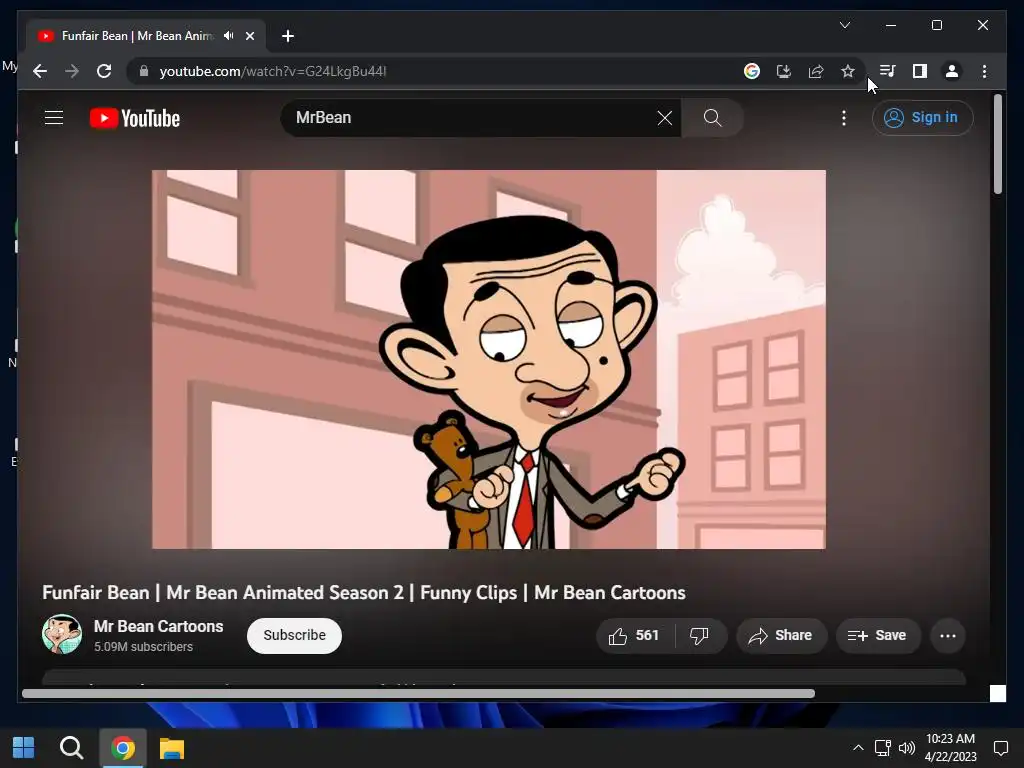The image size is (1024, 768).
Task: Reload the YouTube page
Action: point(104,71)
